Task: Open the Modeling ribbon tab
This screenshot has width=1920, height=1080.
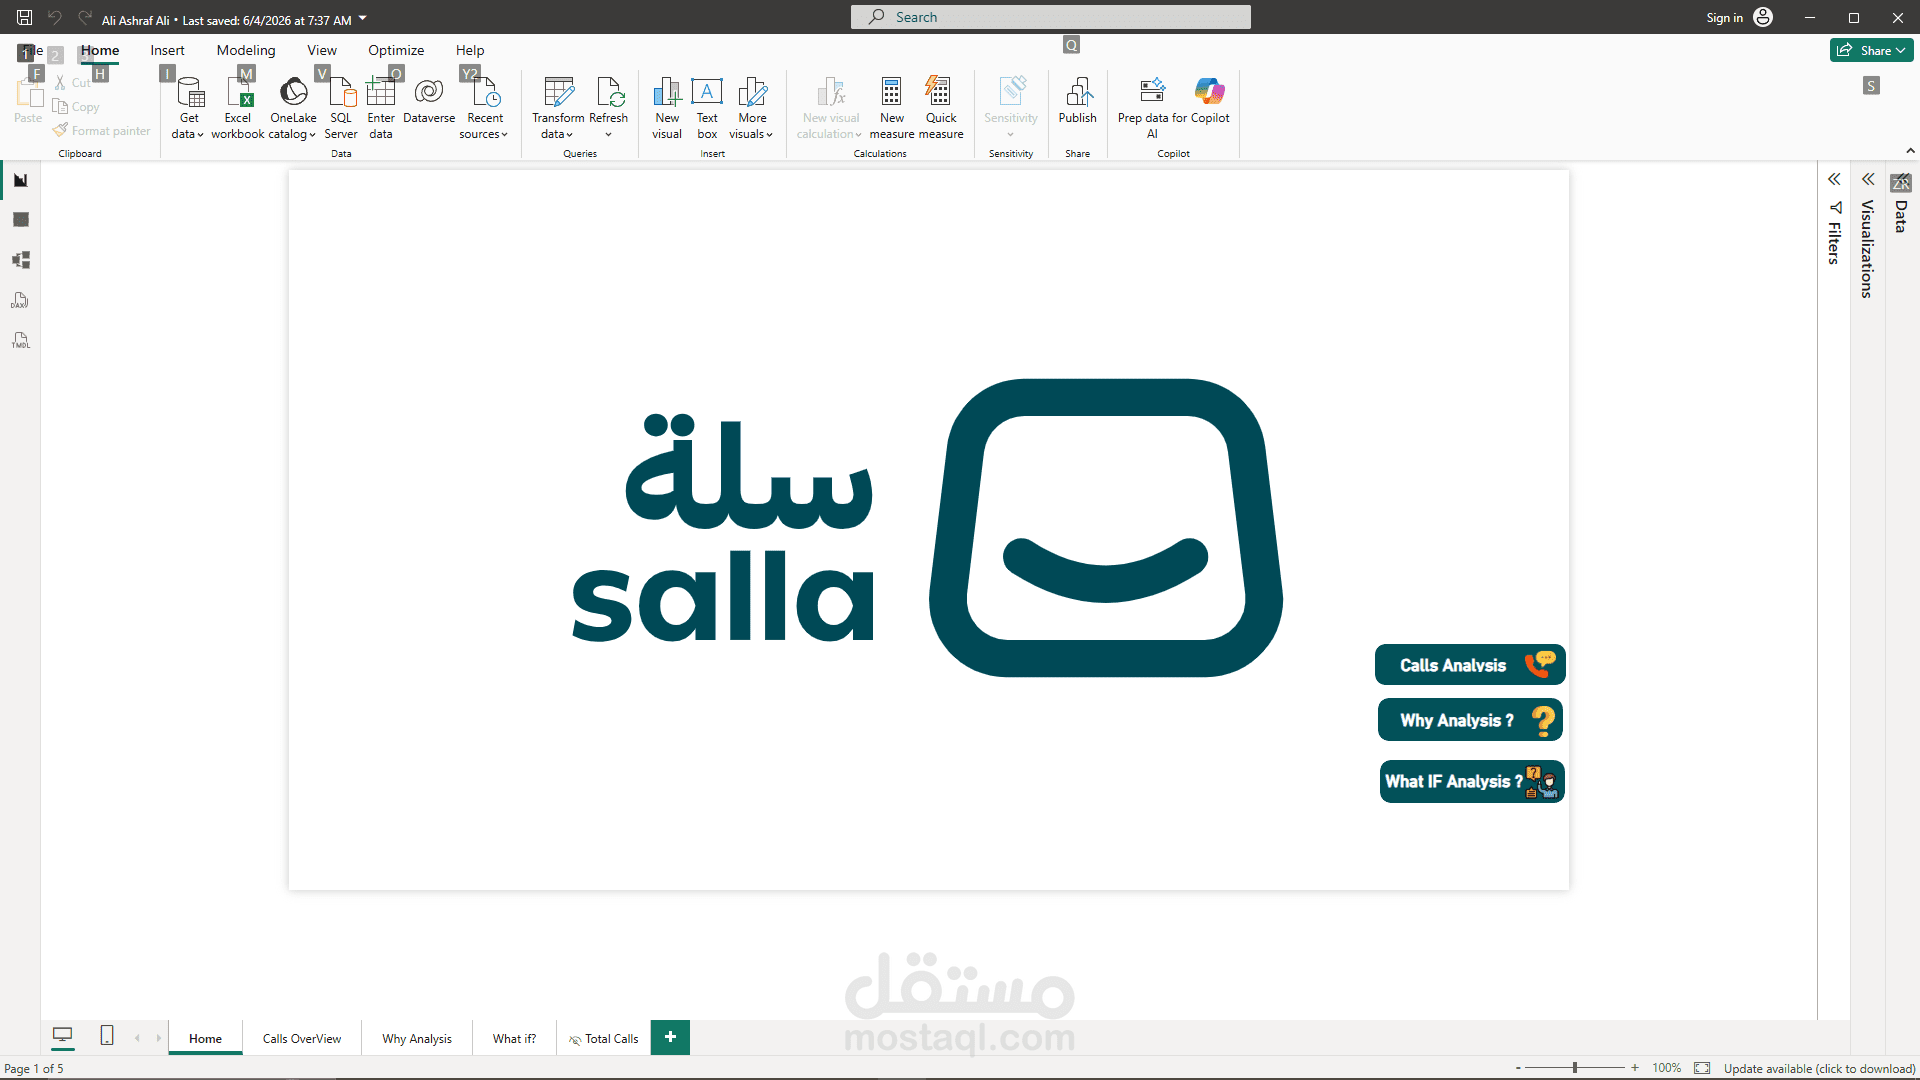Action: pos(246,50)
